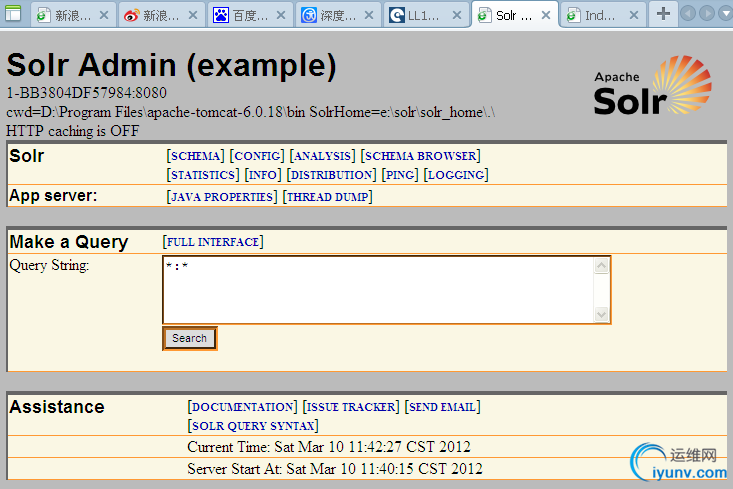Open the tab list dropdown arrow
Image resolution: width=733 pixels, height=489 pixels.
(x=726, y=14)
